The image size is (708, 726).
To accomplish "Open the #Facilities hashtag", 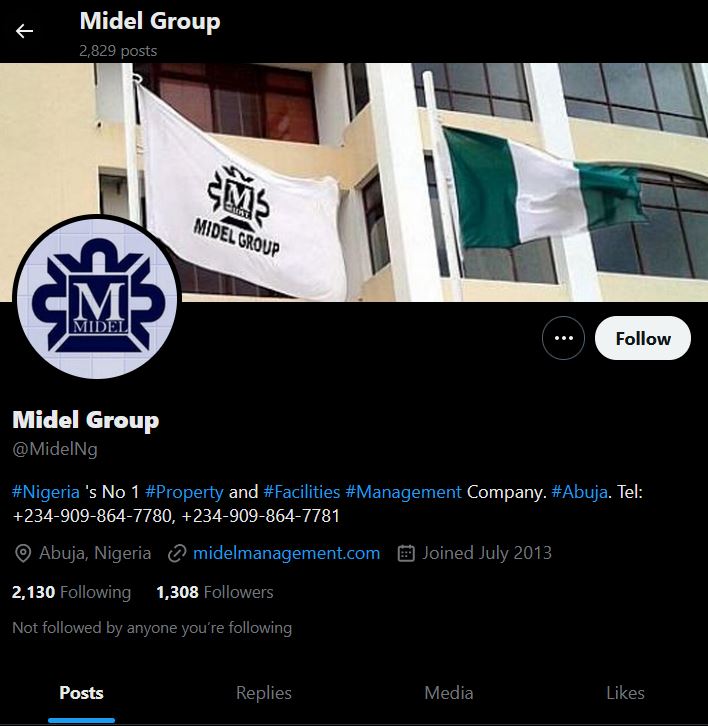I will pyautogui.click(x=301, y=492).
